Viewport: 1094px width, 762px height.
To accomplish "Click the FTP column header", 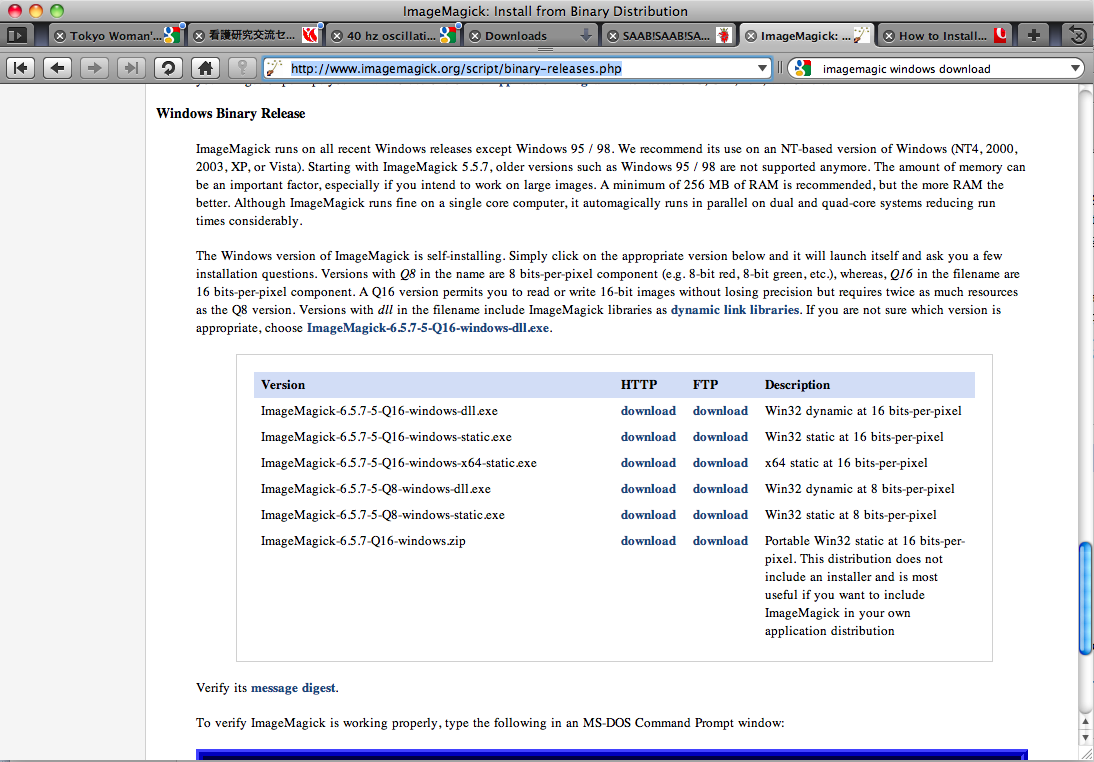I will (x=705, y=384).
